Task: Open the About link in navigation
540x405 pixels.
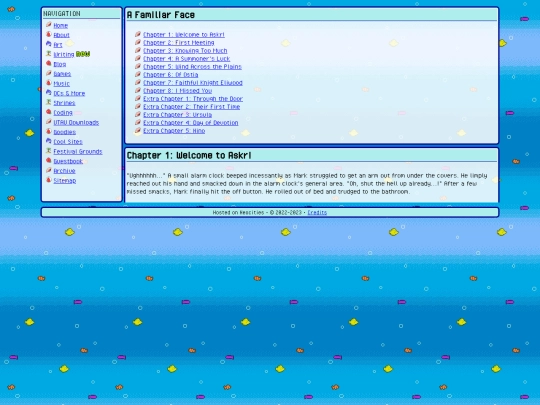Action: click(x=62, y=35)
